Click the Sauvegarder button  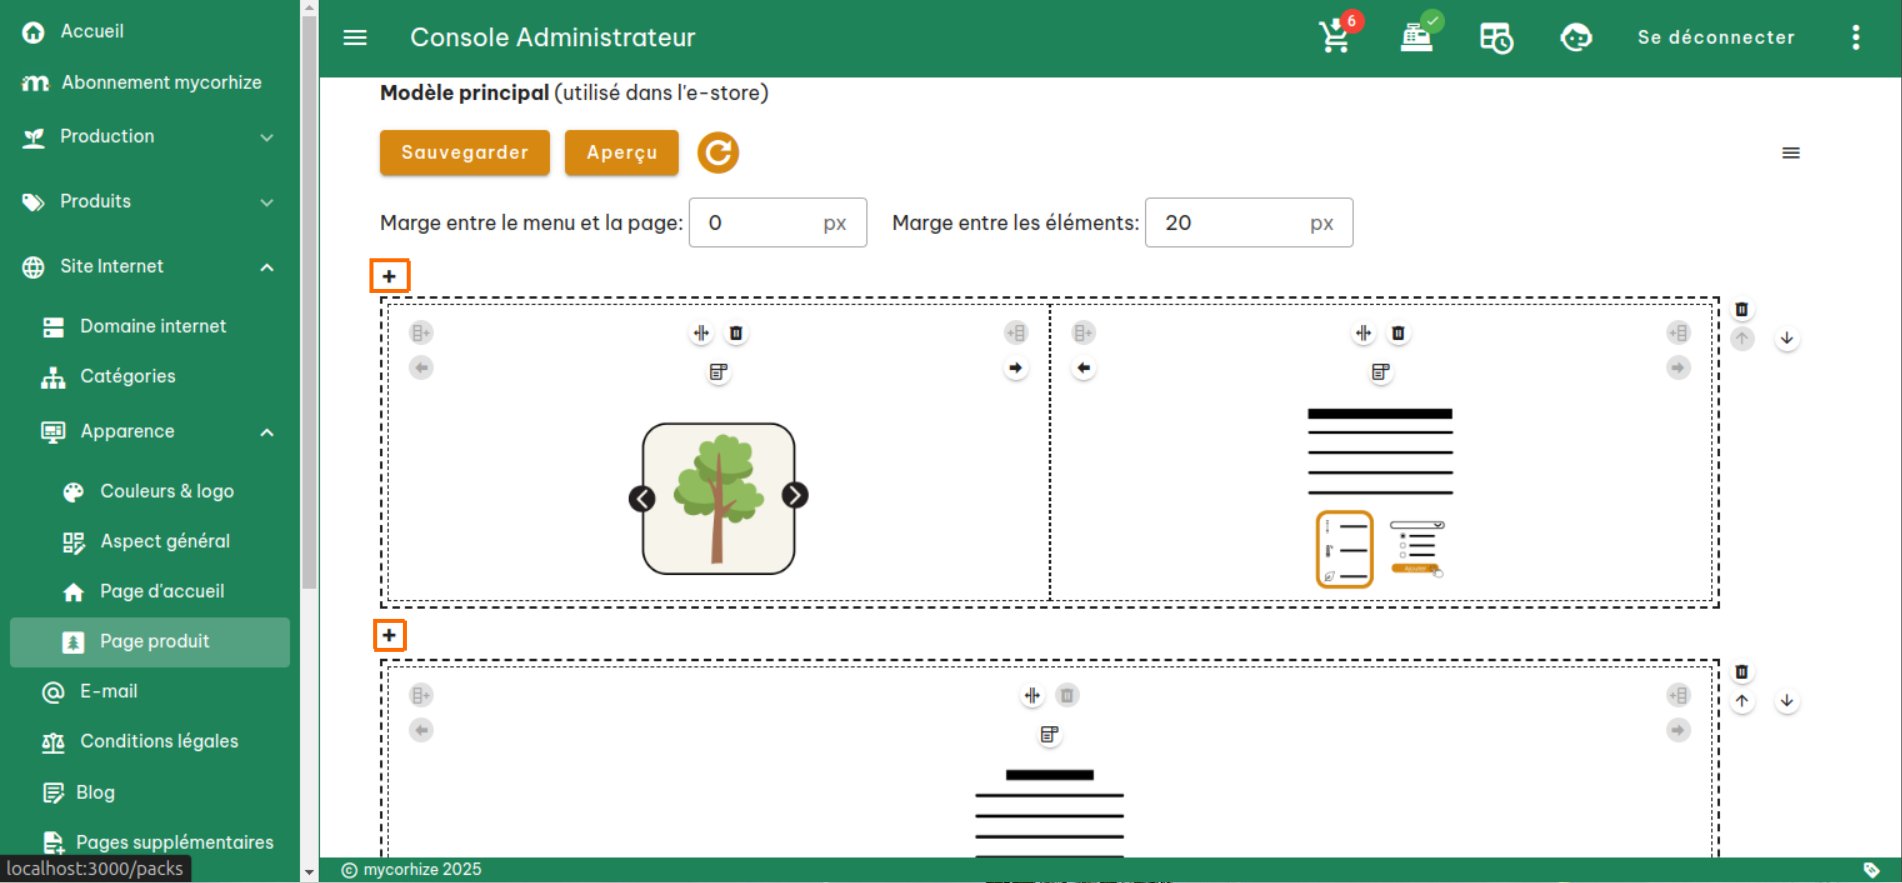point(465,153)
